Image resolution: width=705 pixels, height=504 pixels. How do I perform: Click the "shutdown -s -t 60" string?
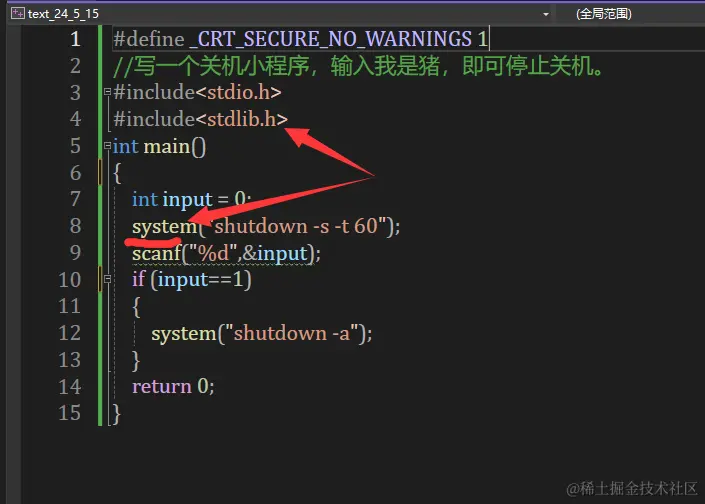tap(296, 226)
